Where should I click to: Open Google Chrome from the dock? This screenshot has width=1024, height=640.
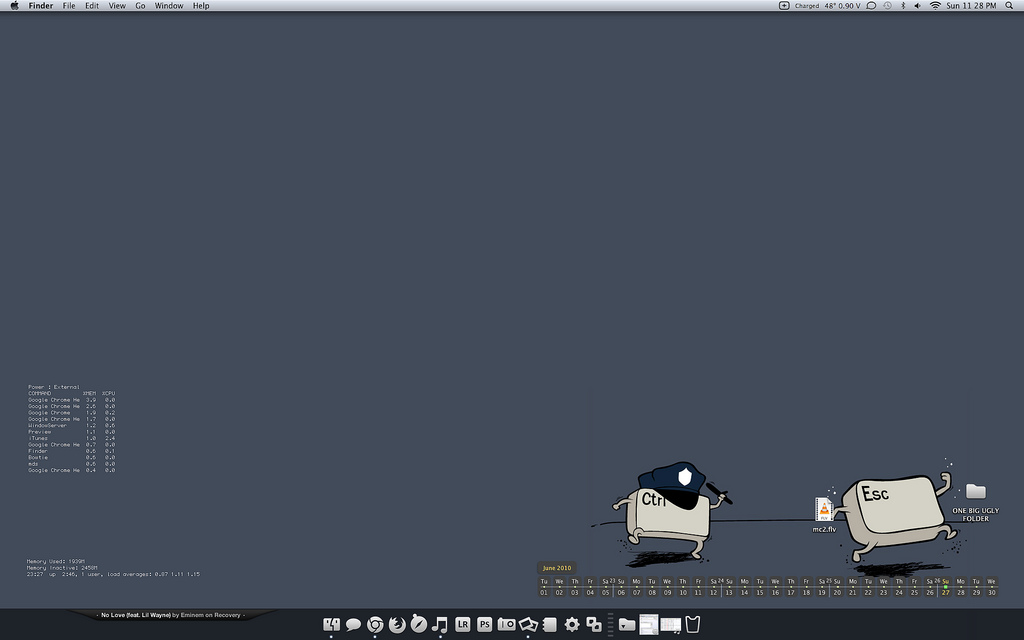[x=375, y=624]
